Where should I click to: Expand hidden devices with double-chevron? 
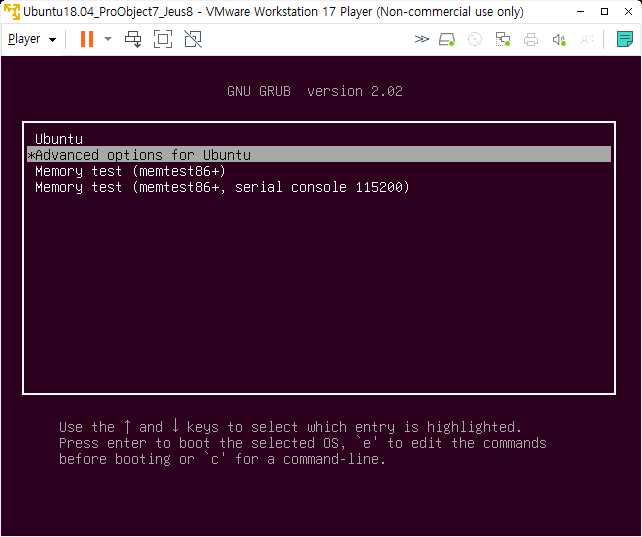[421, 39]
